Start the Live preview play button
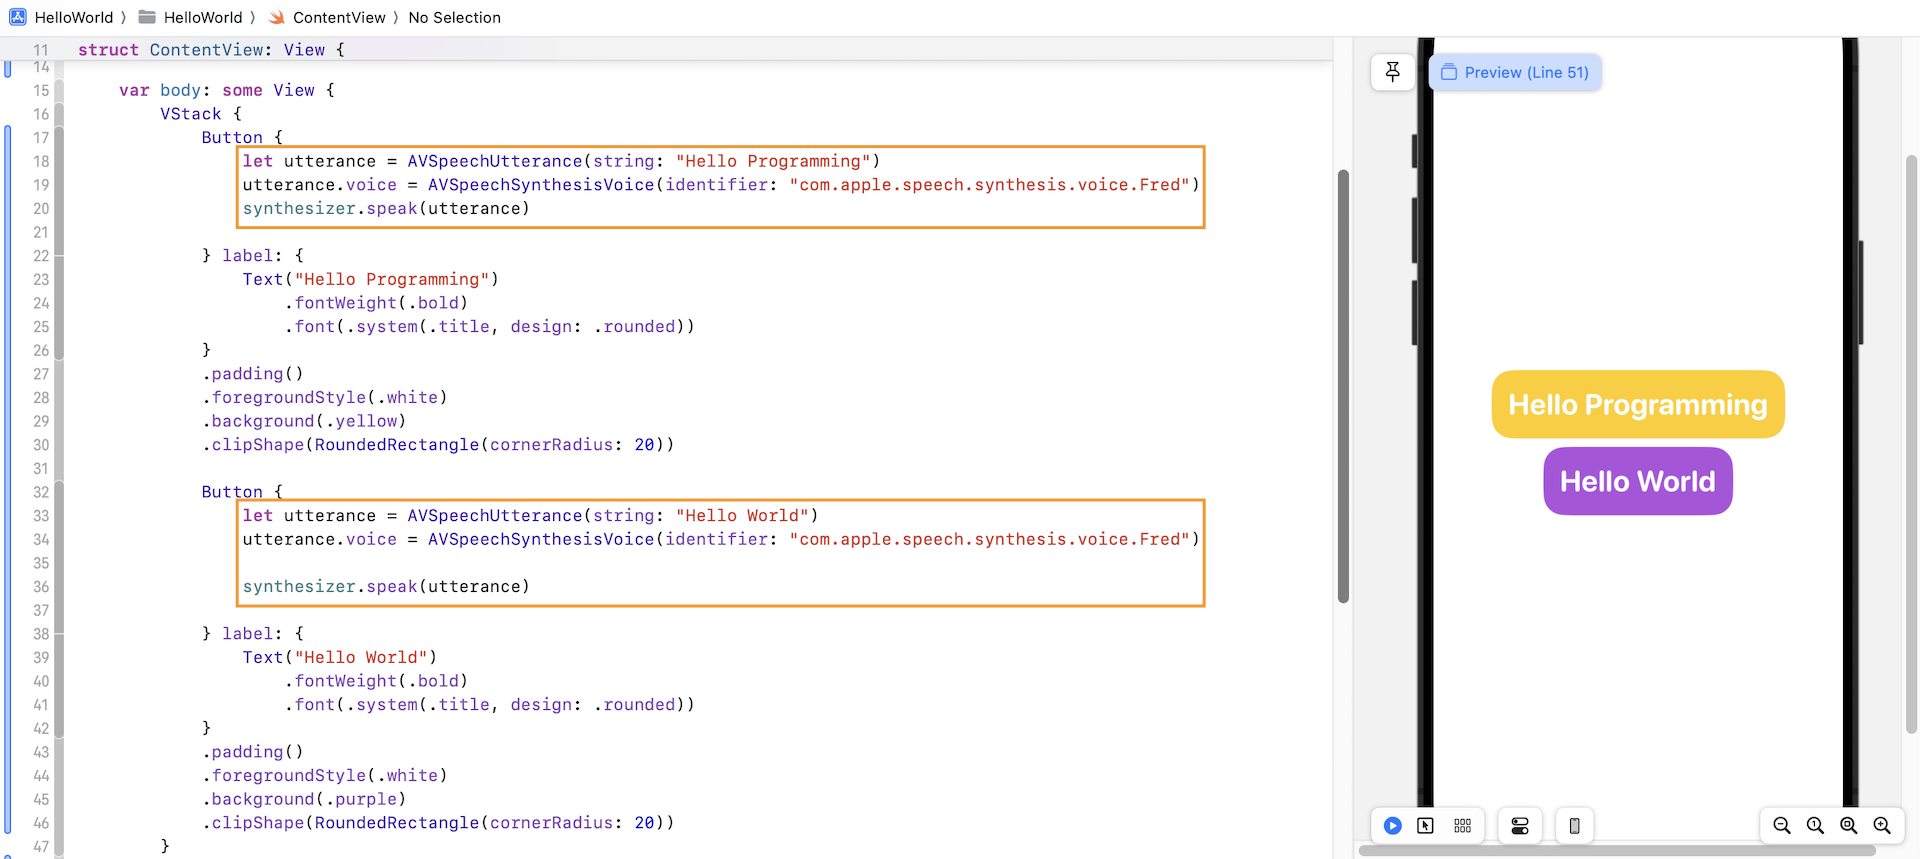Screen dimensions: 1920x859 point(1392,825)
